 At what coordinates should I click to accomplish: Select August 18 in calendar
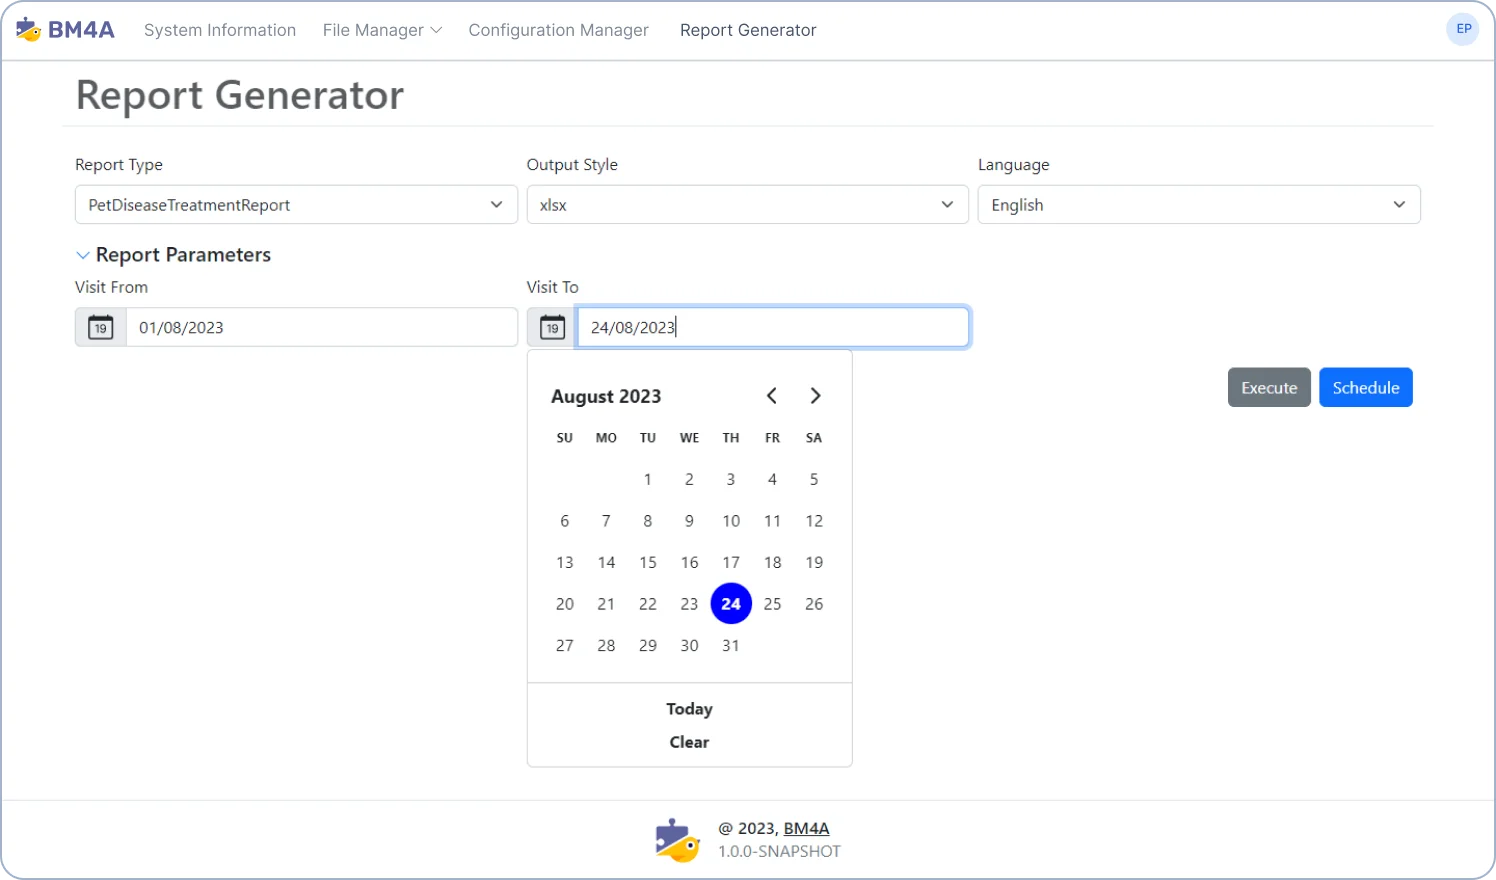[772, 562]
